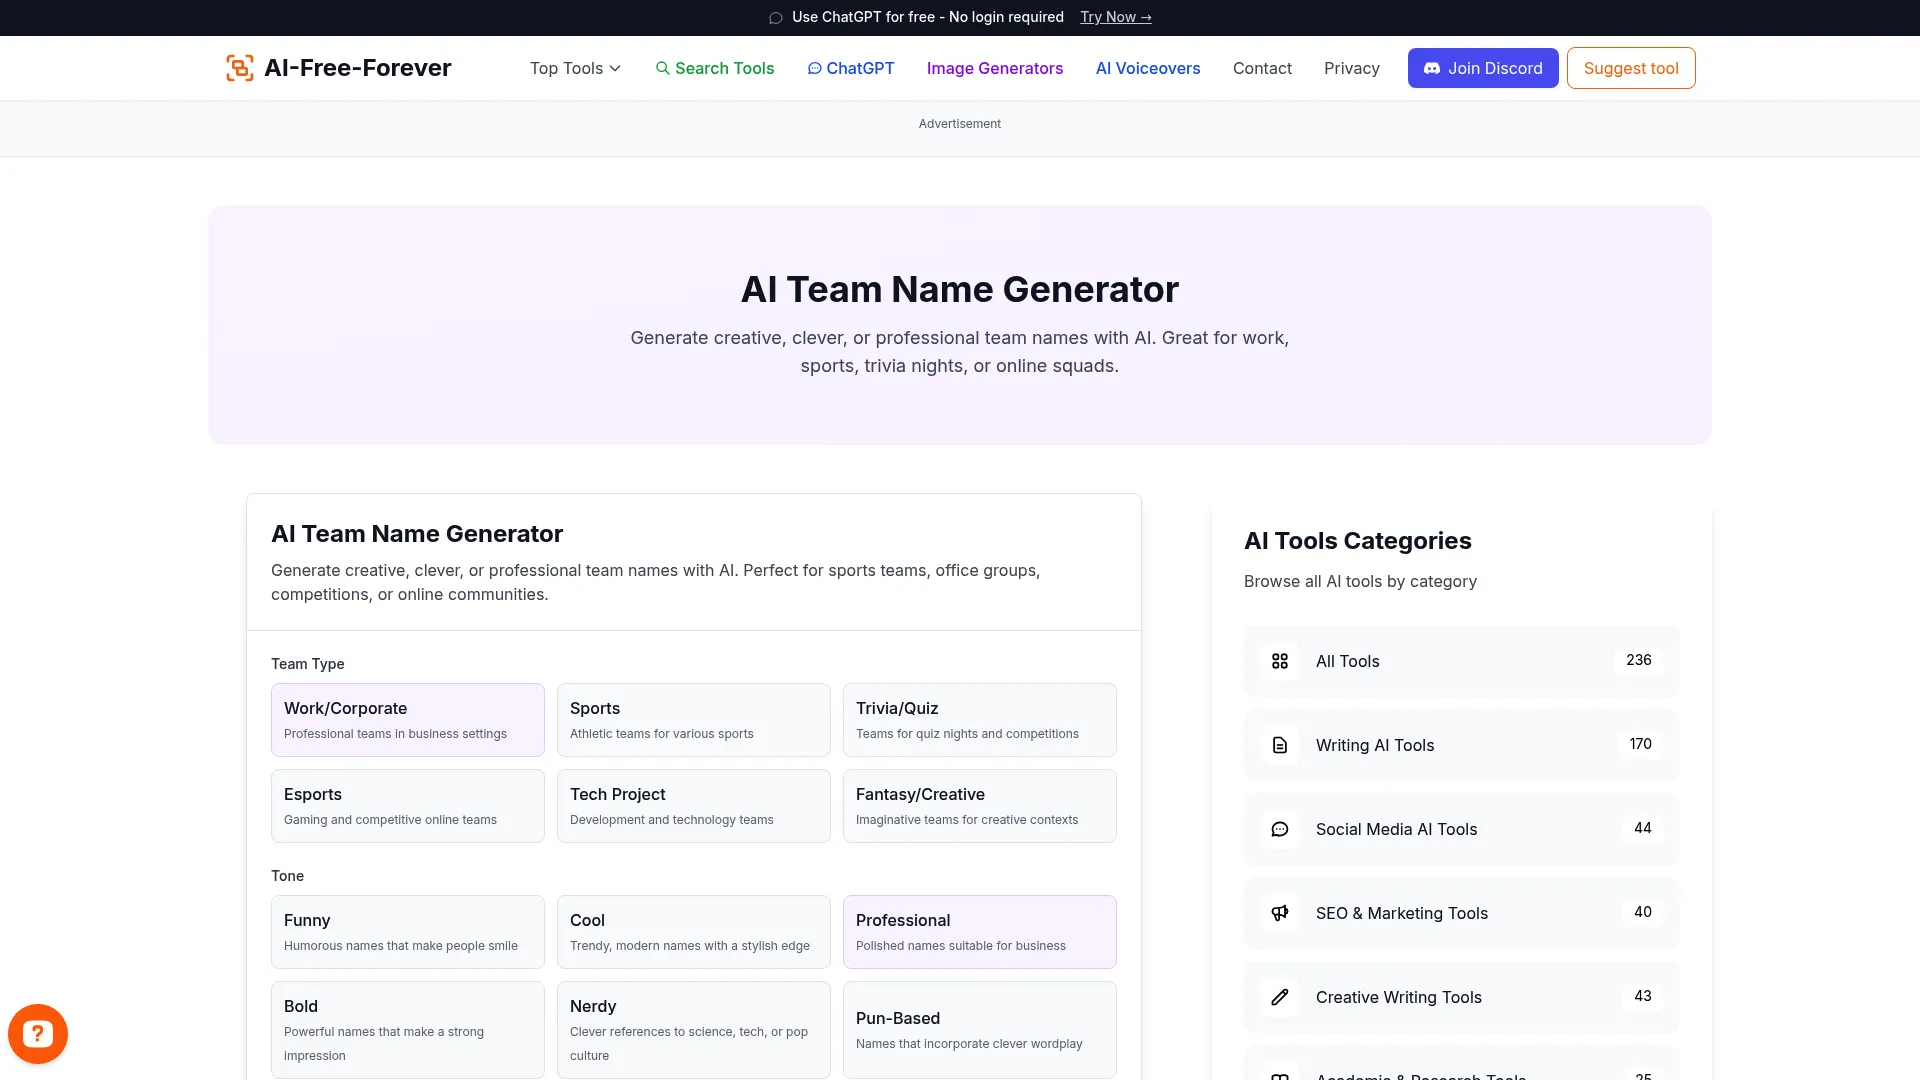
Task: Open the orange help widget at bottom left
Action: (37, 1033)
